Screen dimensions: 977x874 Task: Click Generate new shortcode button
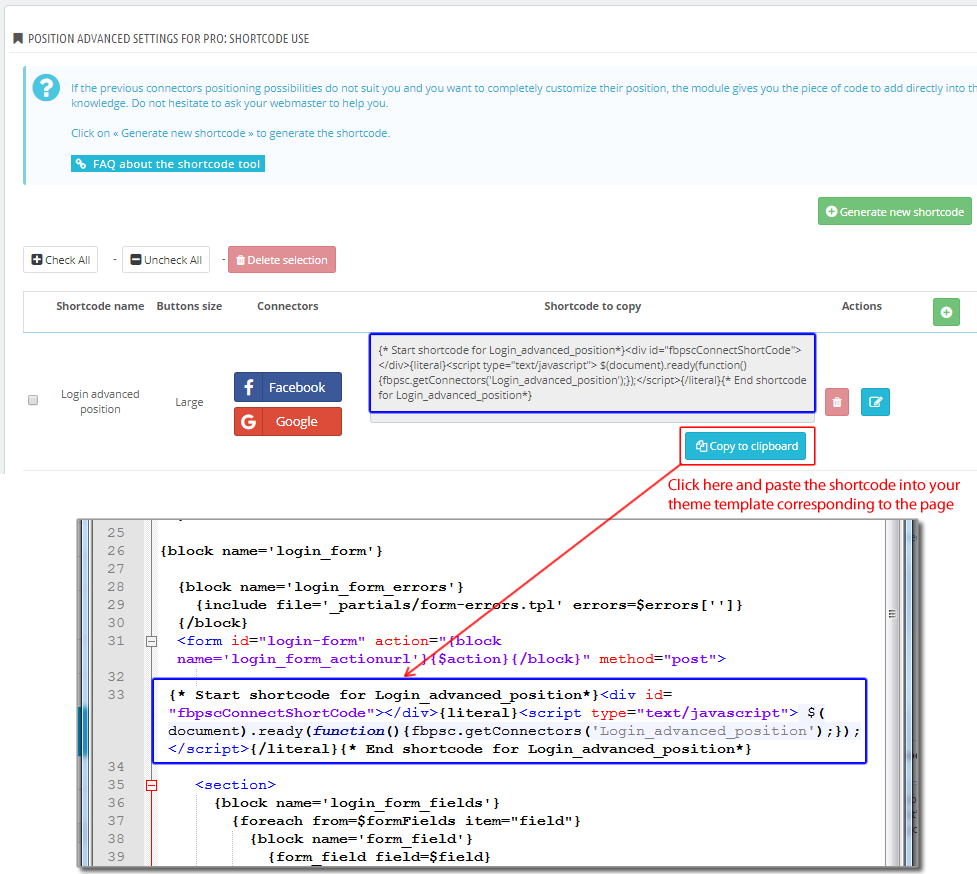click(x=894, y=212)
